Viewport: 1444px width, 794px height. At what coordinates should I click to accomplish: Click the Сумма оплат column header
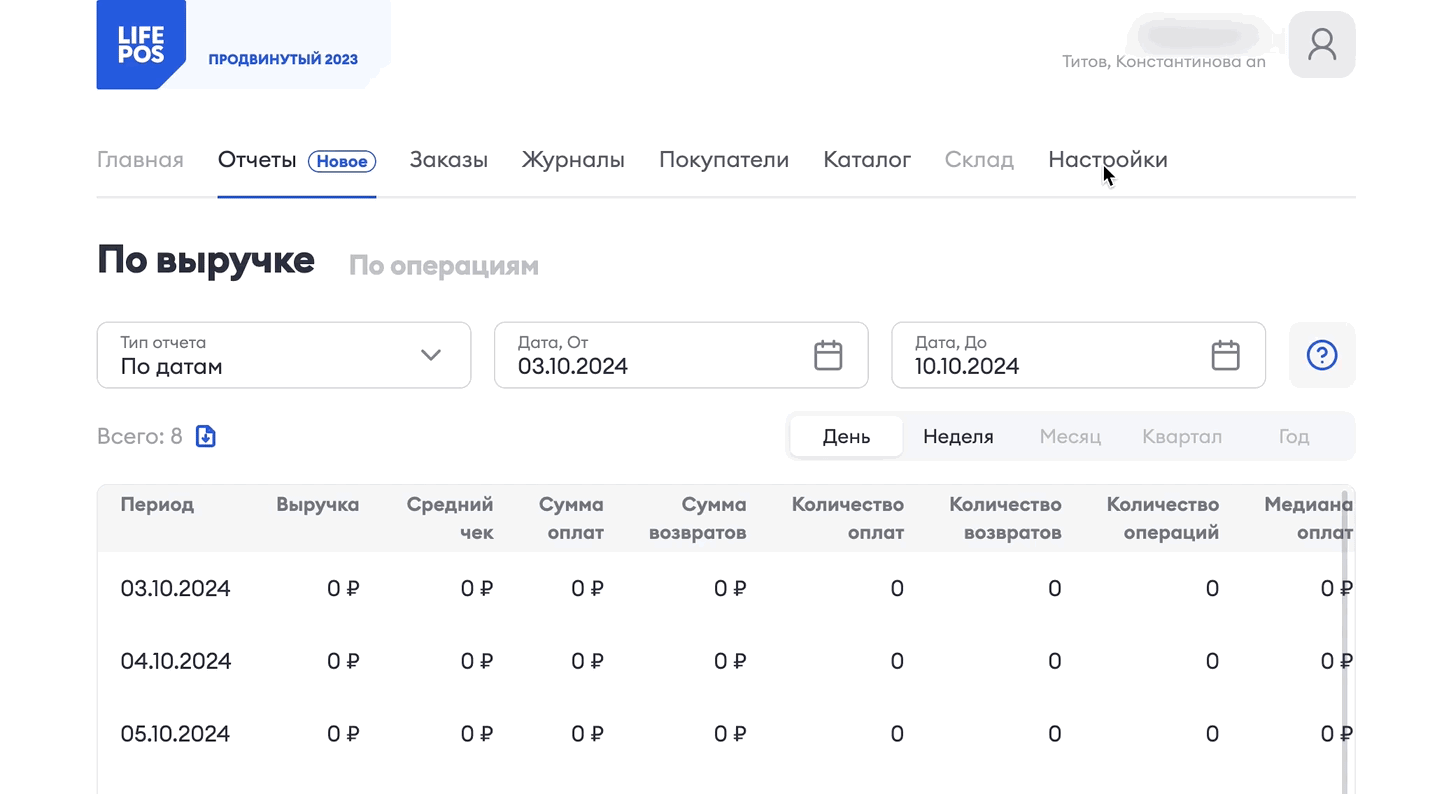(571, 518)
